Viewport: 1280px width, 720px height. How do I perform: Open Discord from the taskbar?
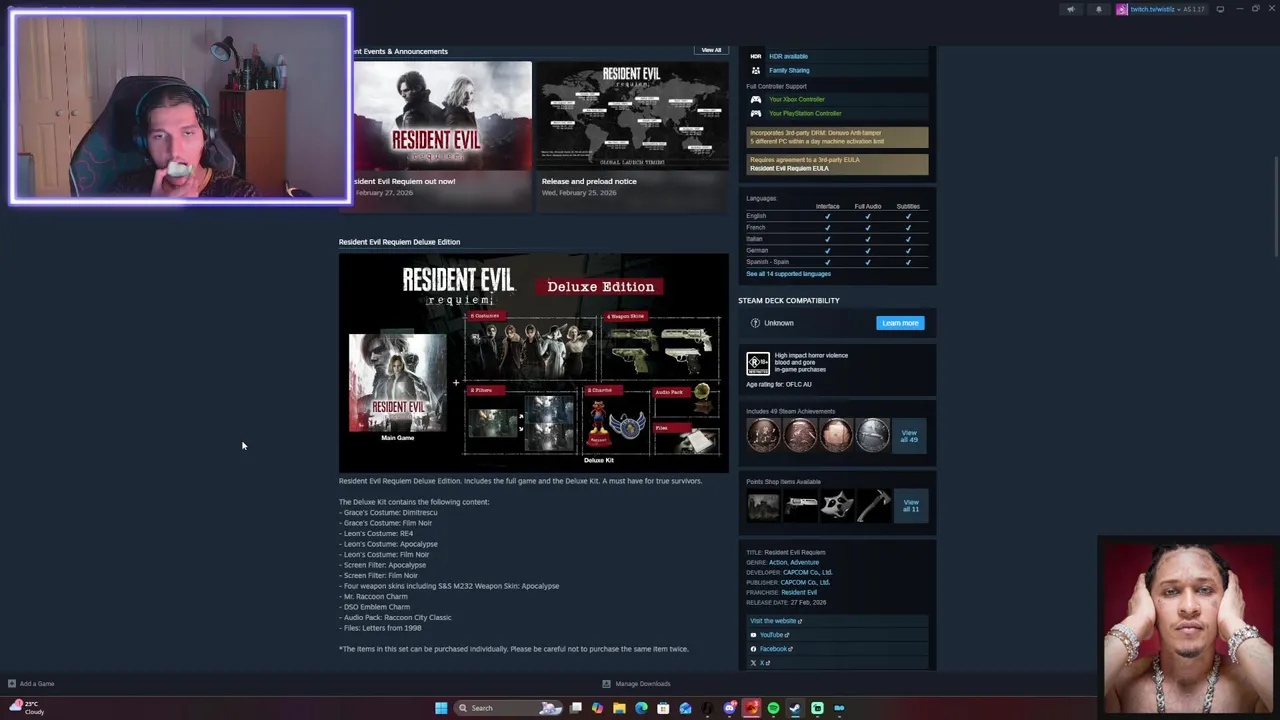(x=729, y=708)
